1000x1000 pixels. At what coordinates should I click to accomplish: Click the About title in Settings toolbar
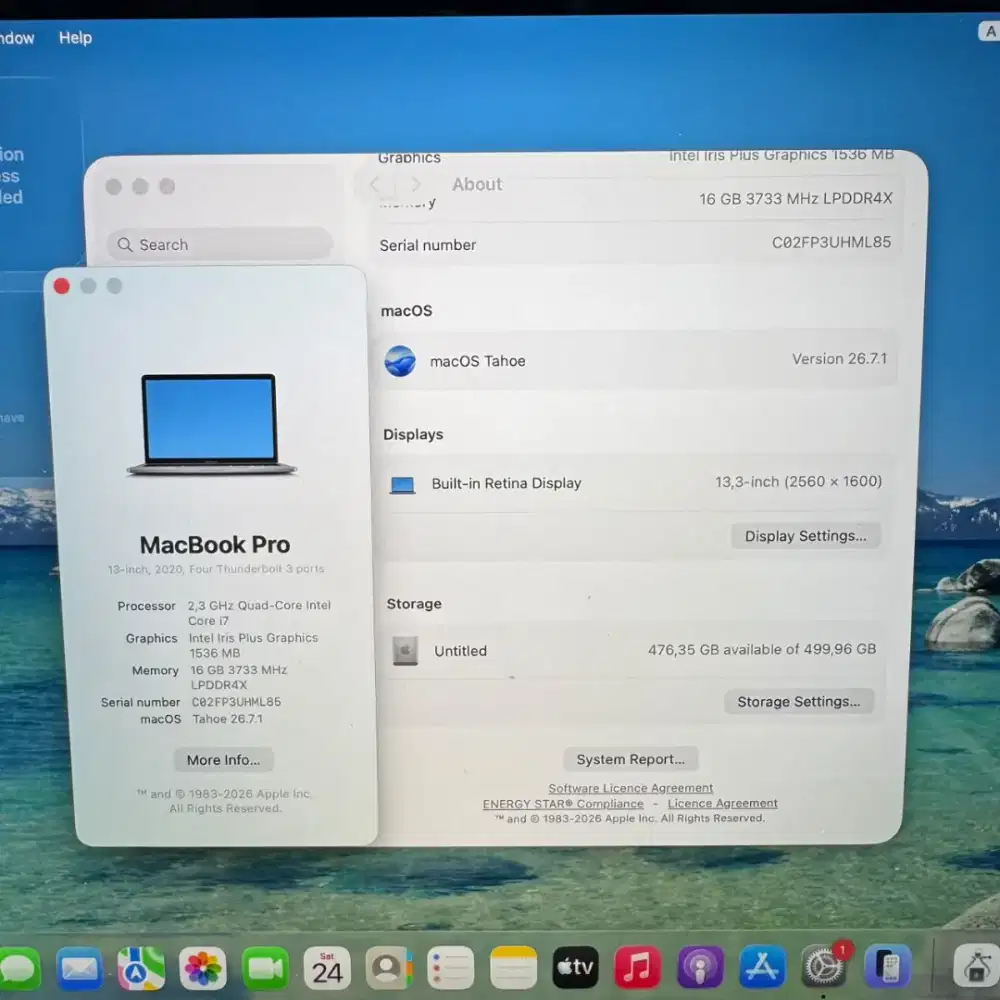point(477,184)
